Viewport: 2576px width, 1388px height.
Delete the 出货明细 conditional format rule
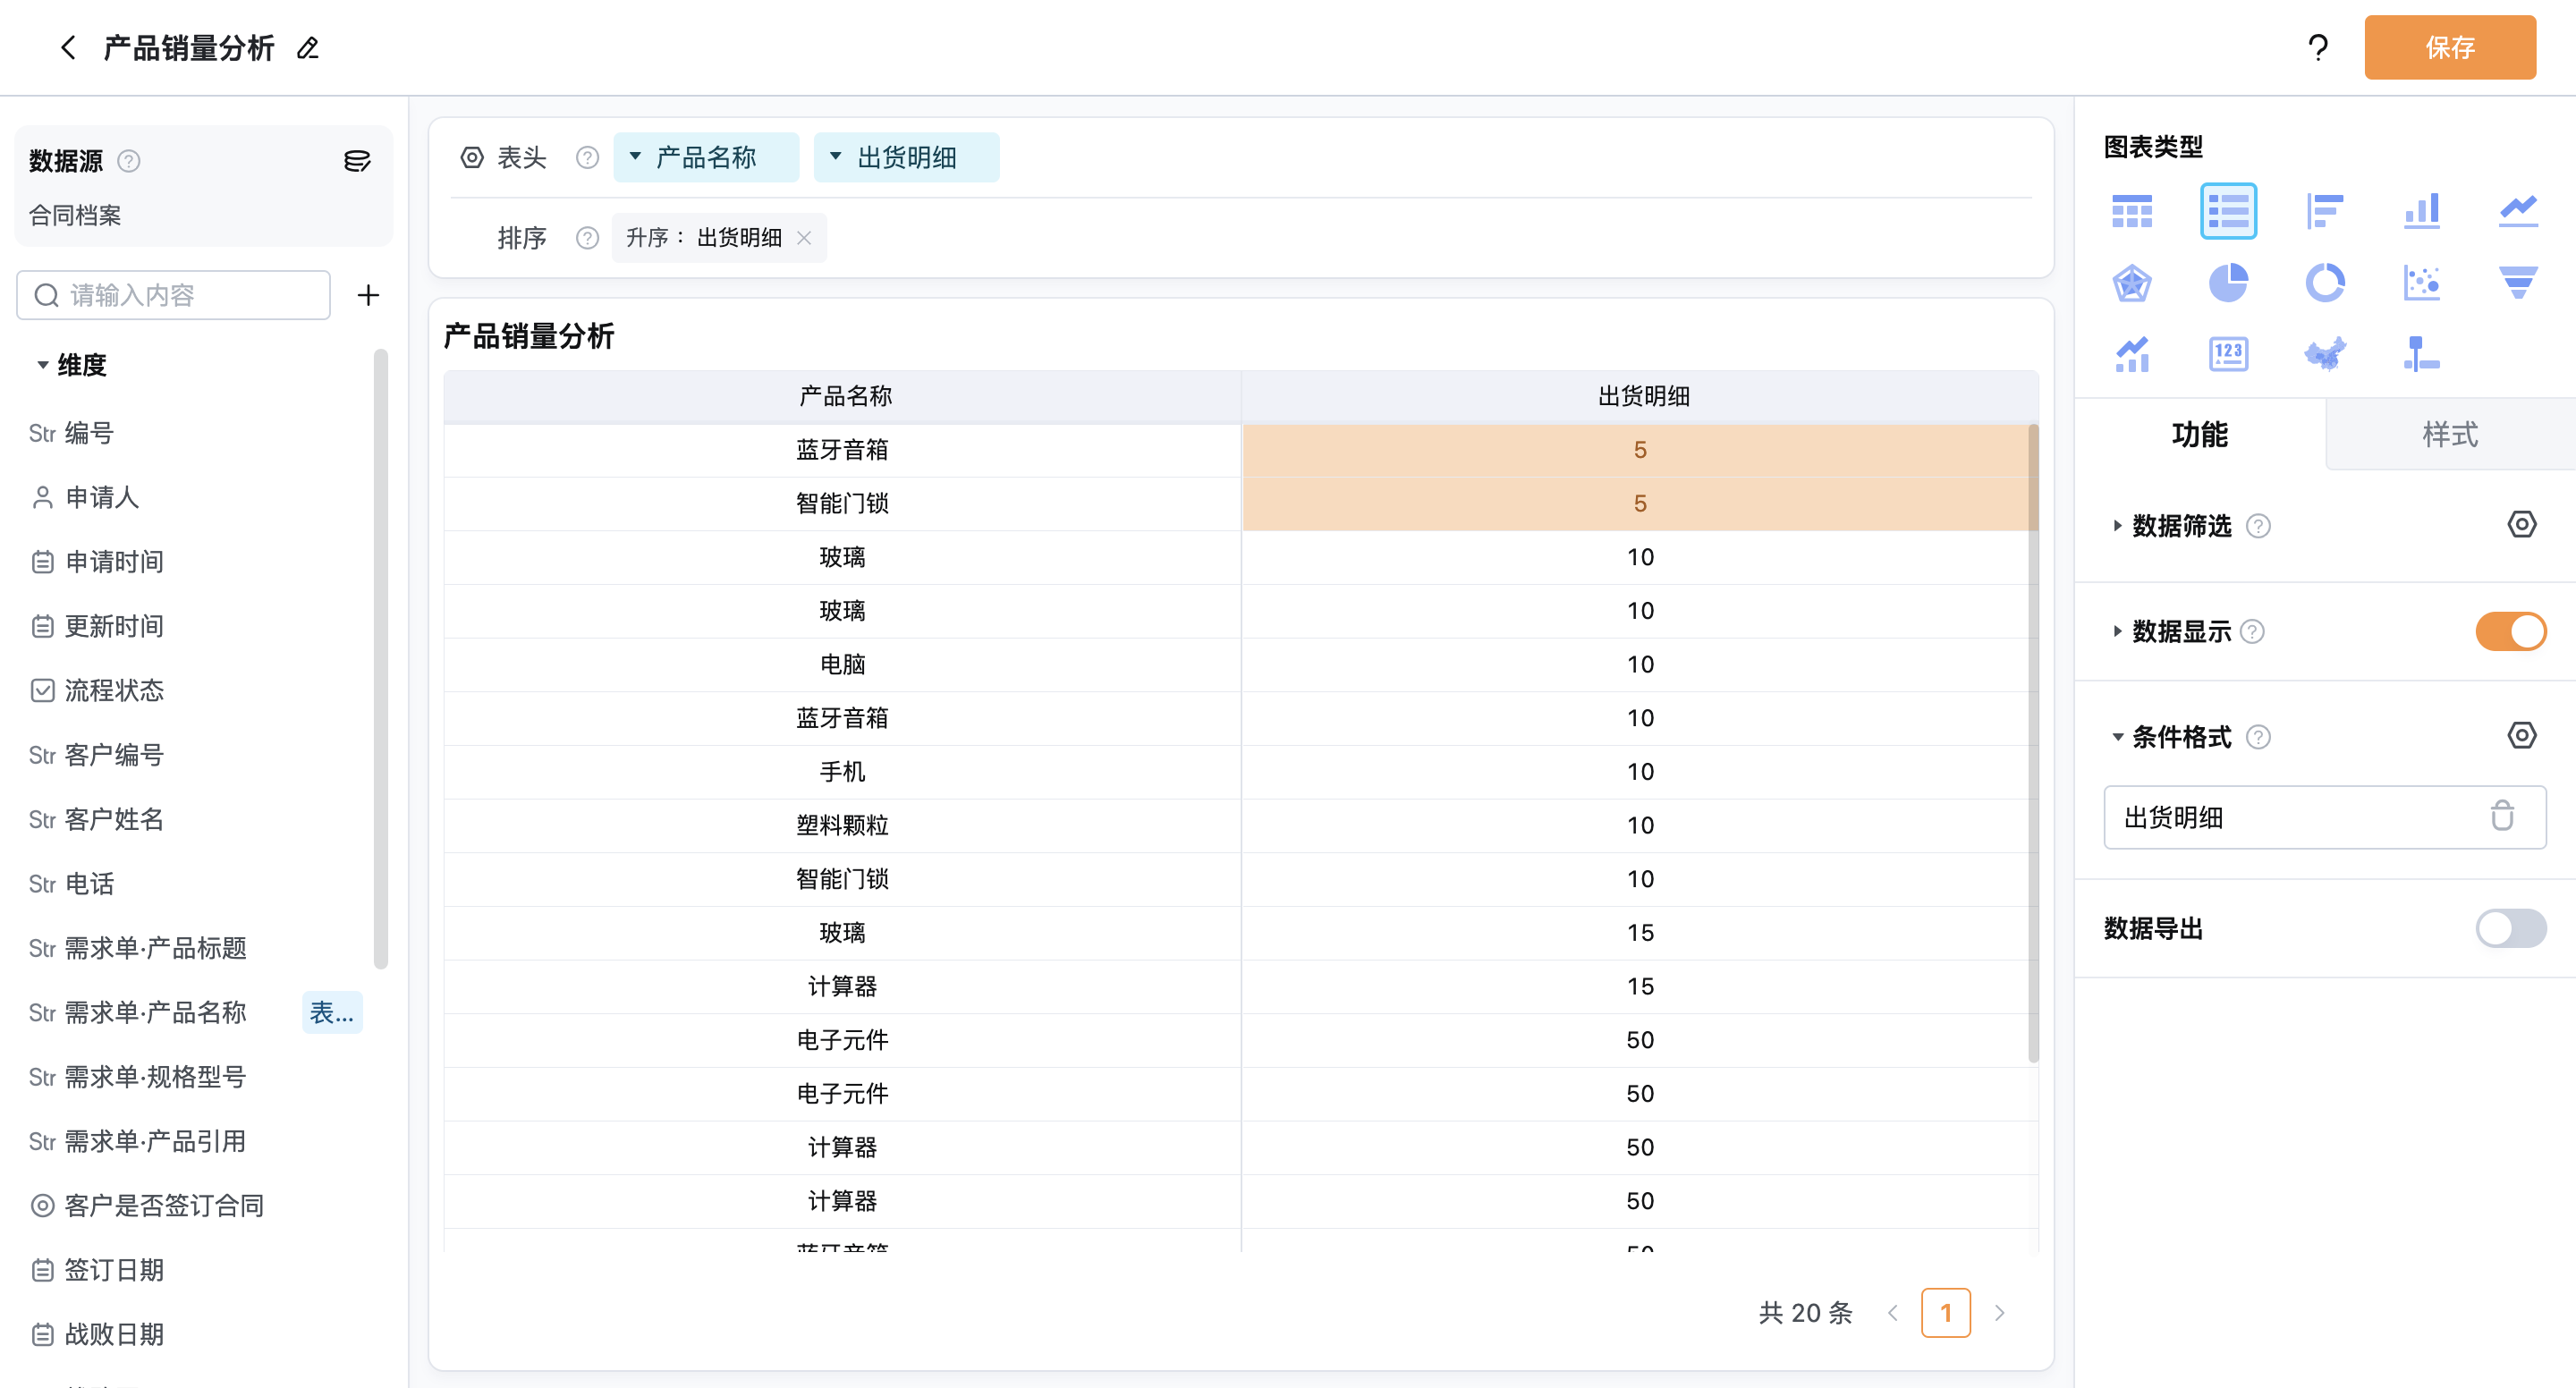(x=2502, y=816)
